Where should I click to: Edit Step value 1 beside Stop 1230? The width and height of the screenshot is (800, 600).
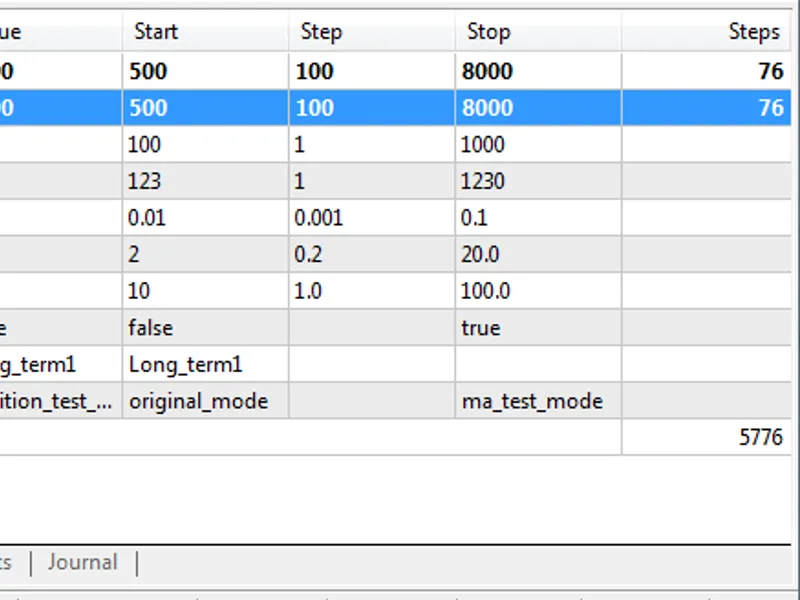pyautogui.click(x=372, y=181)
